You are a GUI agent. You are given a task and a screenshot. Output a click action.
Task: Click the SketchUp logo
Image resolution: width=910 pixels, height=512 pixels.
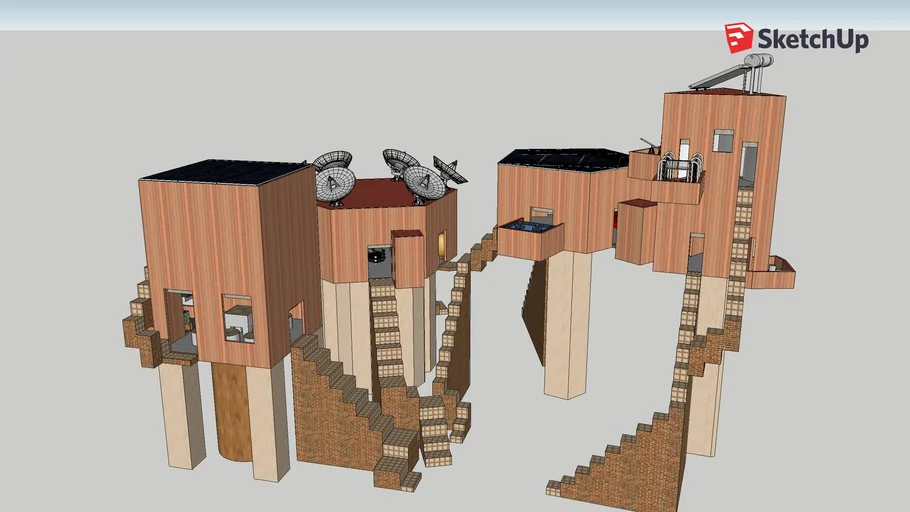[796, 38]
